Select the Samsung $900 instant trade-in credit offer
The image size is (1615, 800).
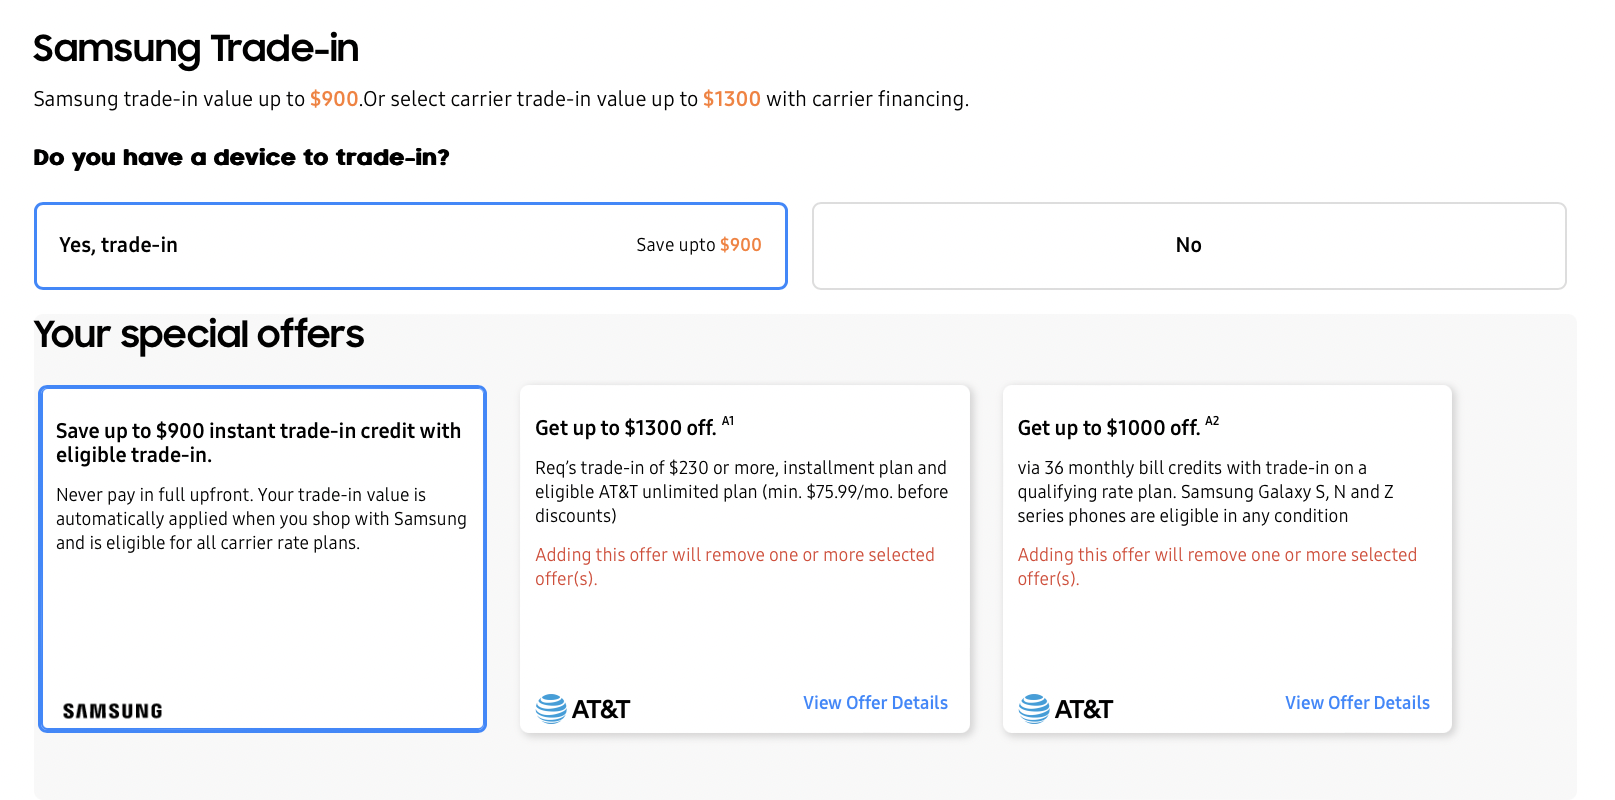coord(262,558)
